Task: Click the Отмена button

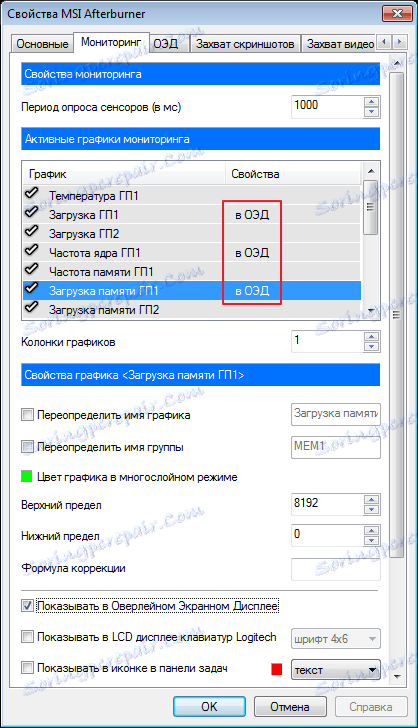Action: [x=290, y=706]
